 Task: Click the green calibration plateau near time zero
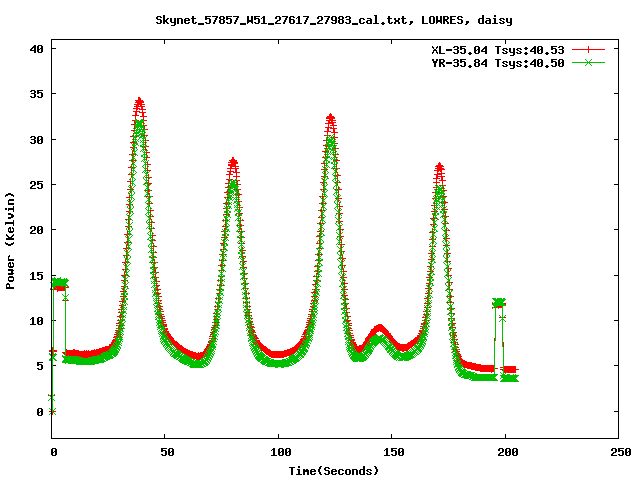(60, 282)
